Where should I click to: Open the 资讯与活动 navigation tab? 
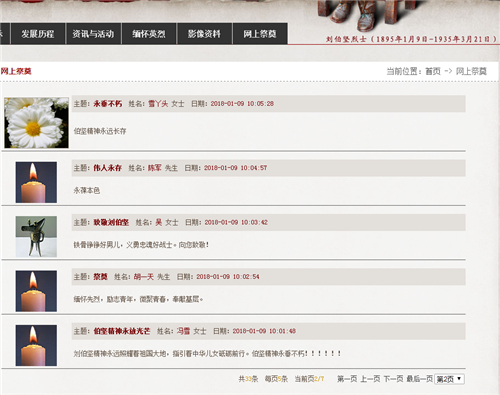(x=93, y=34)
